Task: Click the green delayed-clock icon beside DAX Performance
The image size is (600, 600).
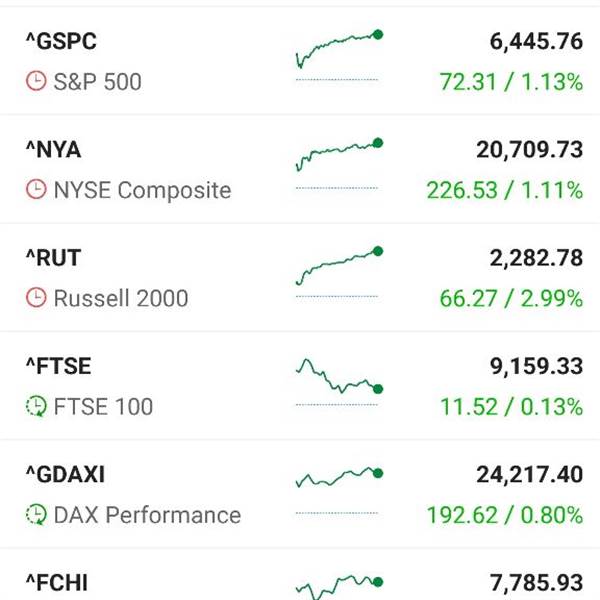Action: pos(36,514)
